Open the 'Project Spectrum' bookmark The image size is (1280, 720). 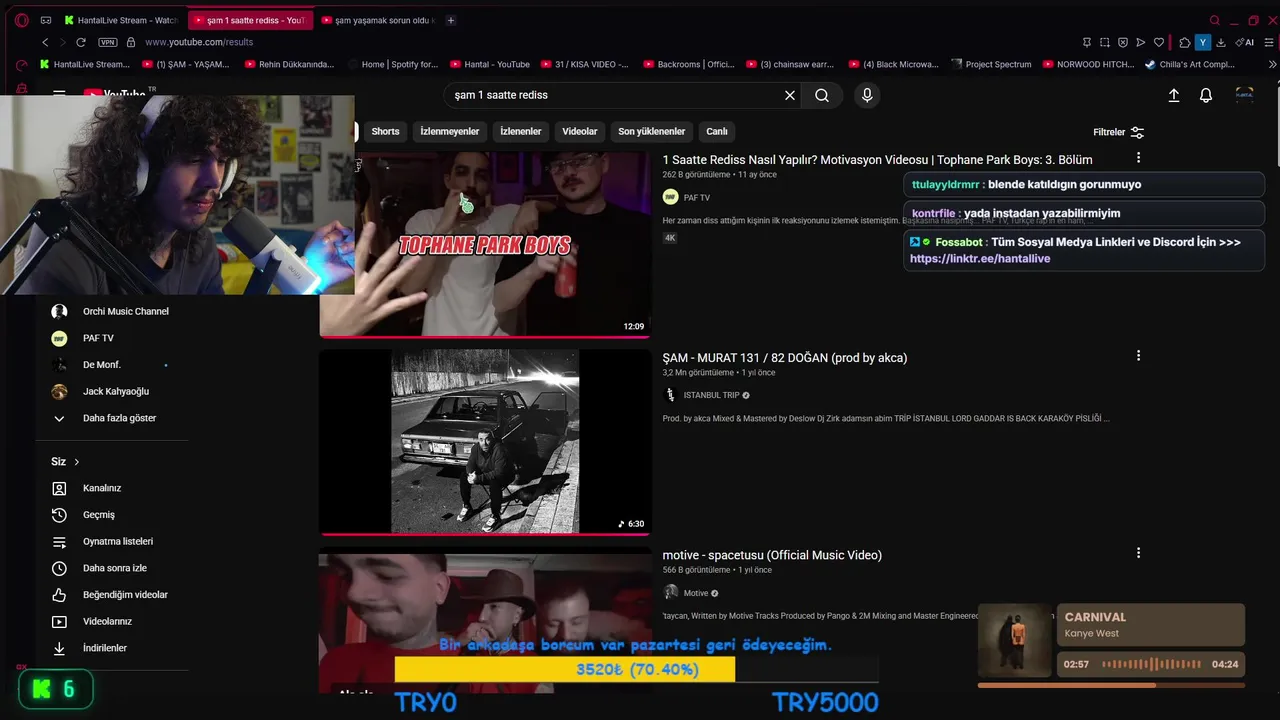coord(991,64)
